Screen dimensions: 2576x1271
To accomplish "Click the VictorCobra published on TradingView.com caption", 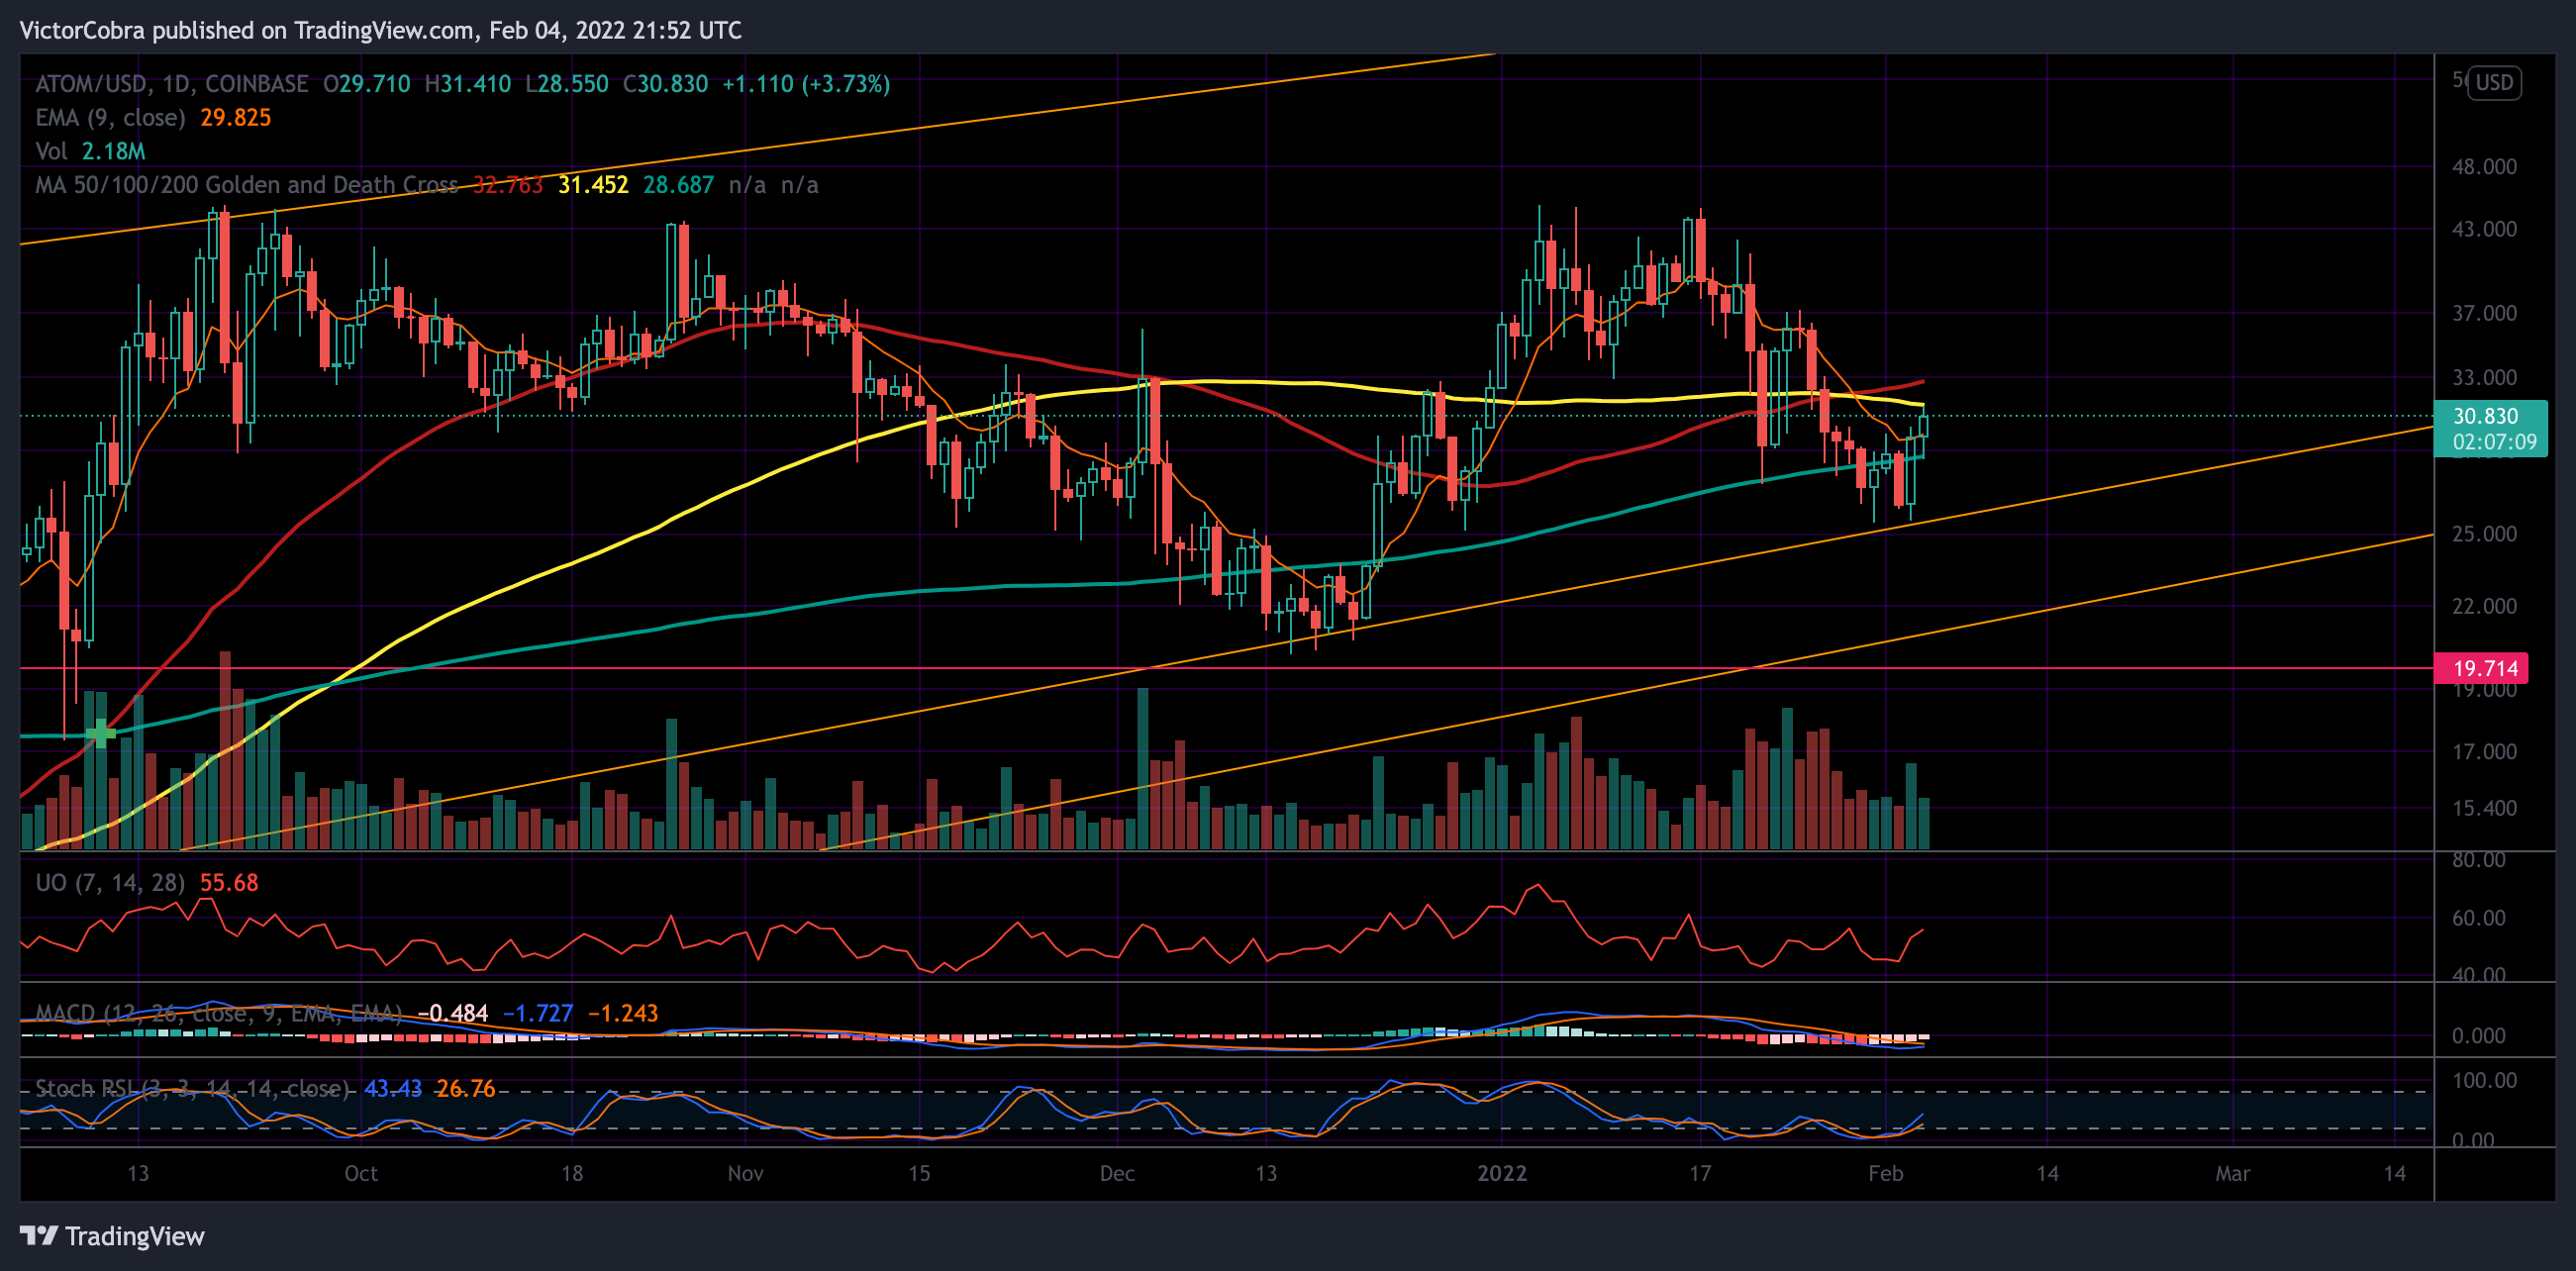I will 380,30.
